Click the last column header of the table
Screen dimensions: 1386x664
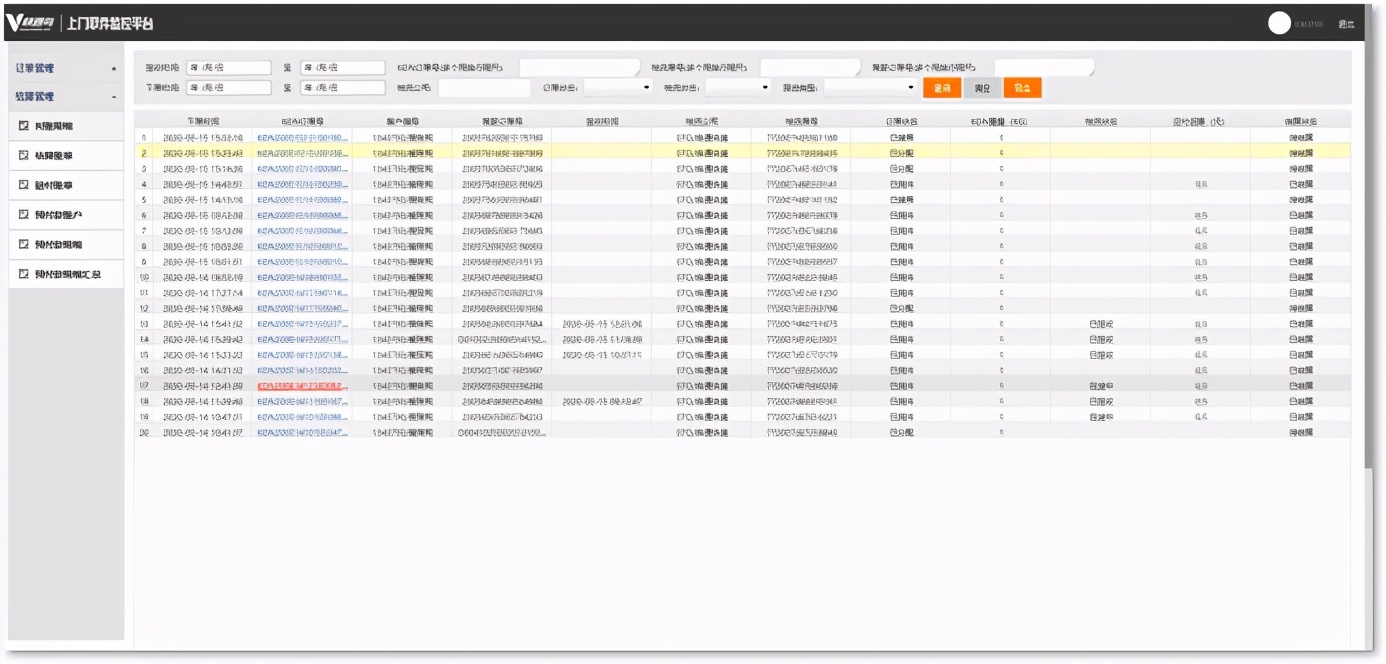click(1300, 121)
